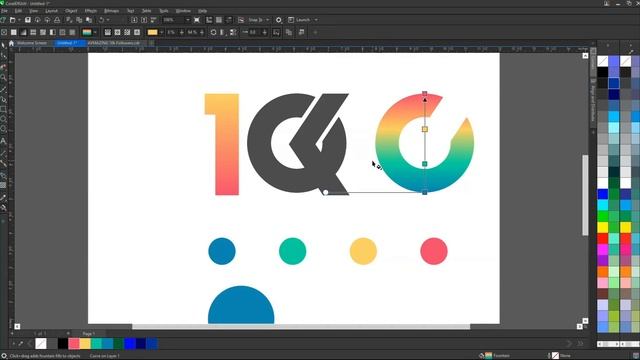Select the Eyedropper tool in the toolbox
The height and width of the screenshot is (360, 640).
pyautogui.click(x=3, y=198)
